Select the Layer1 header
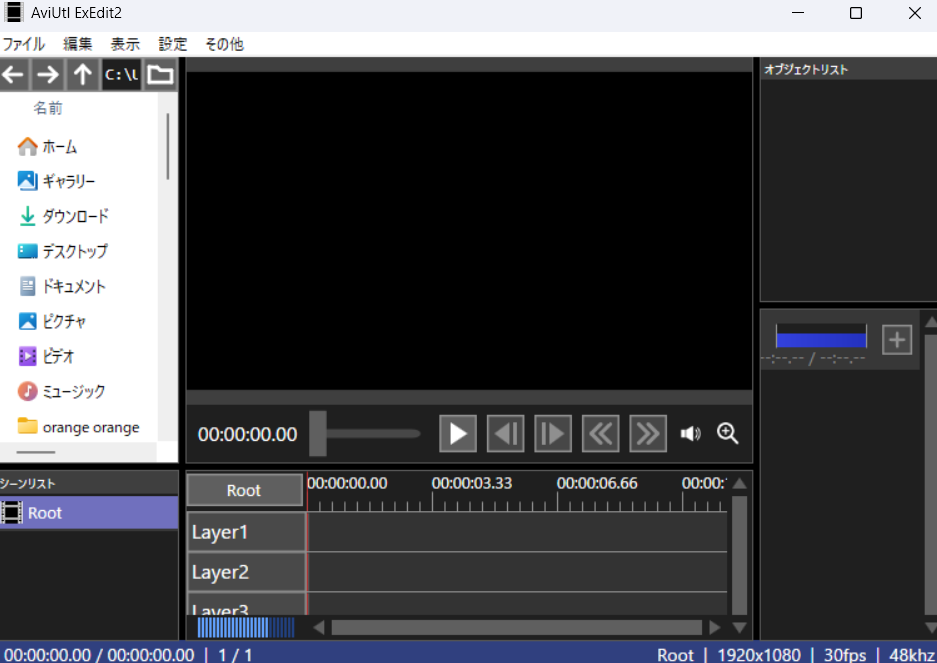The width and height of the screenshot is (937, 663). click(x=246, y=532)
